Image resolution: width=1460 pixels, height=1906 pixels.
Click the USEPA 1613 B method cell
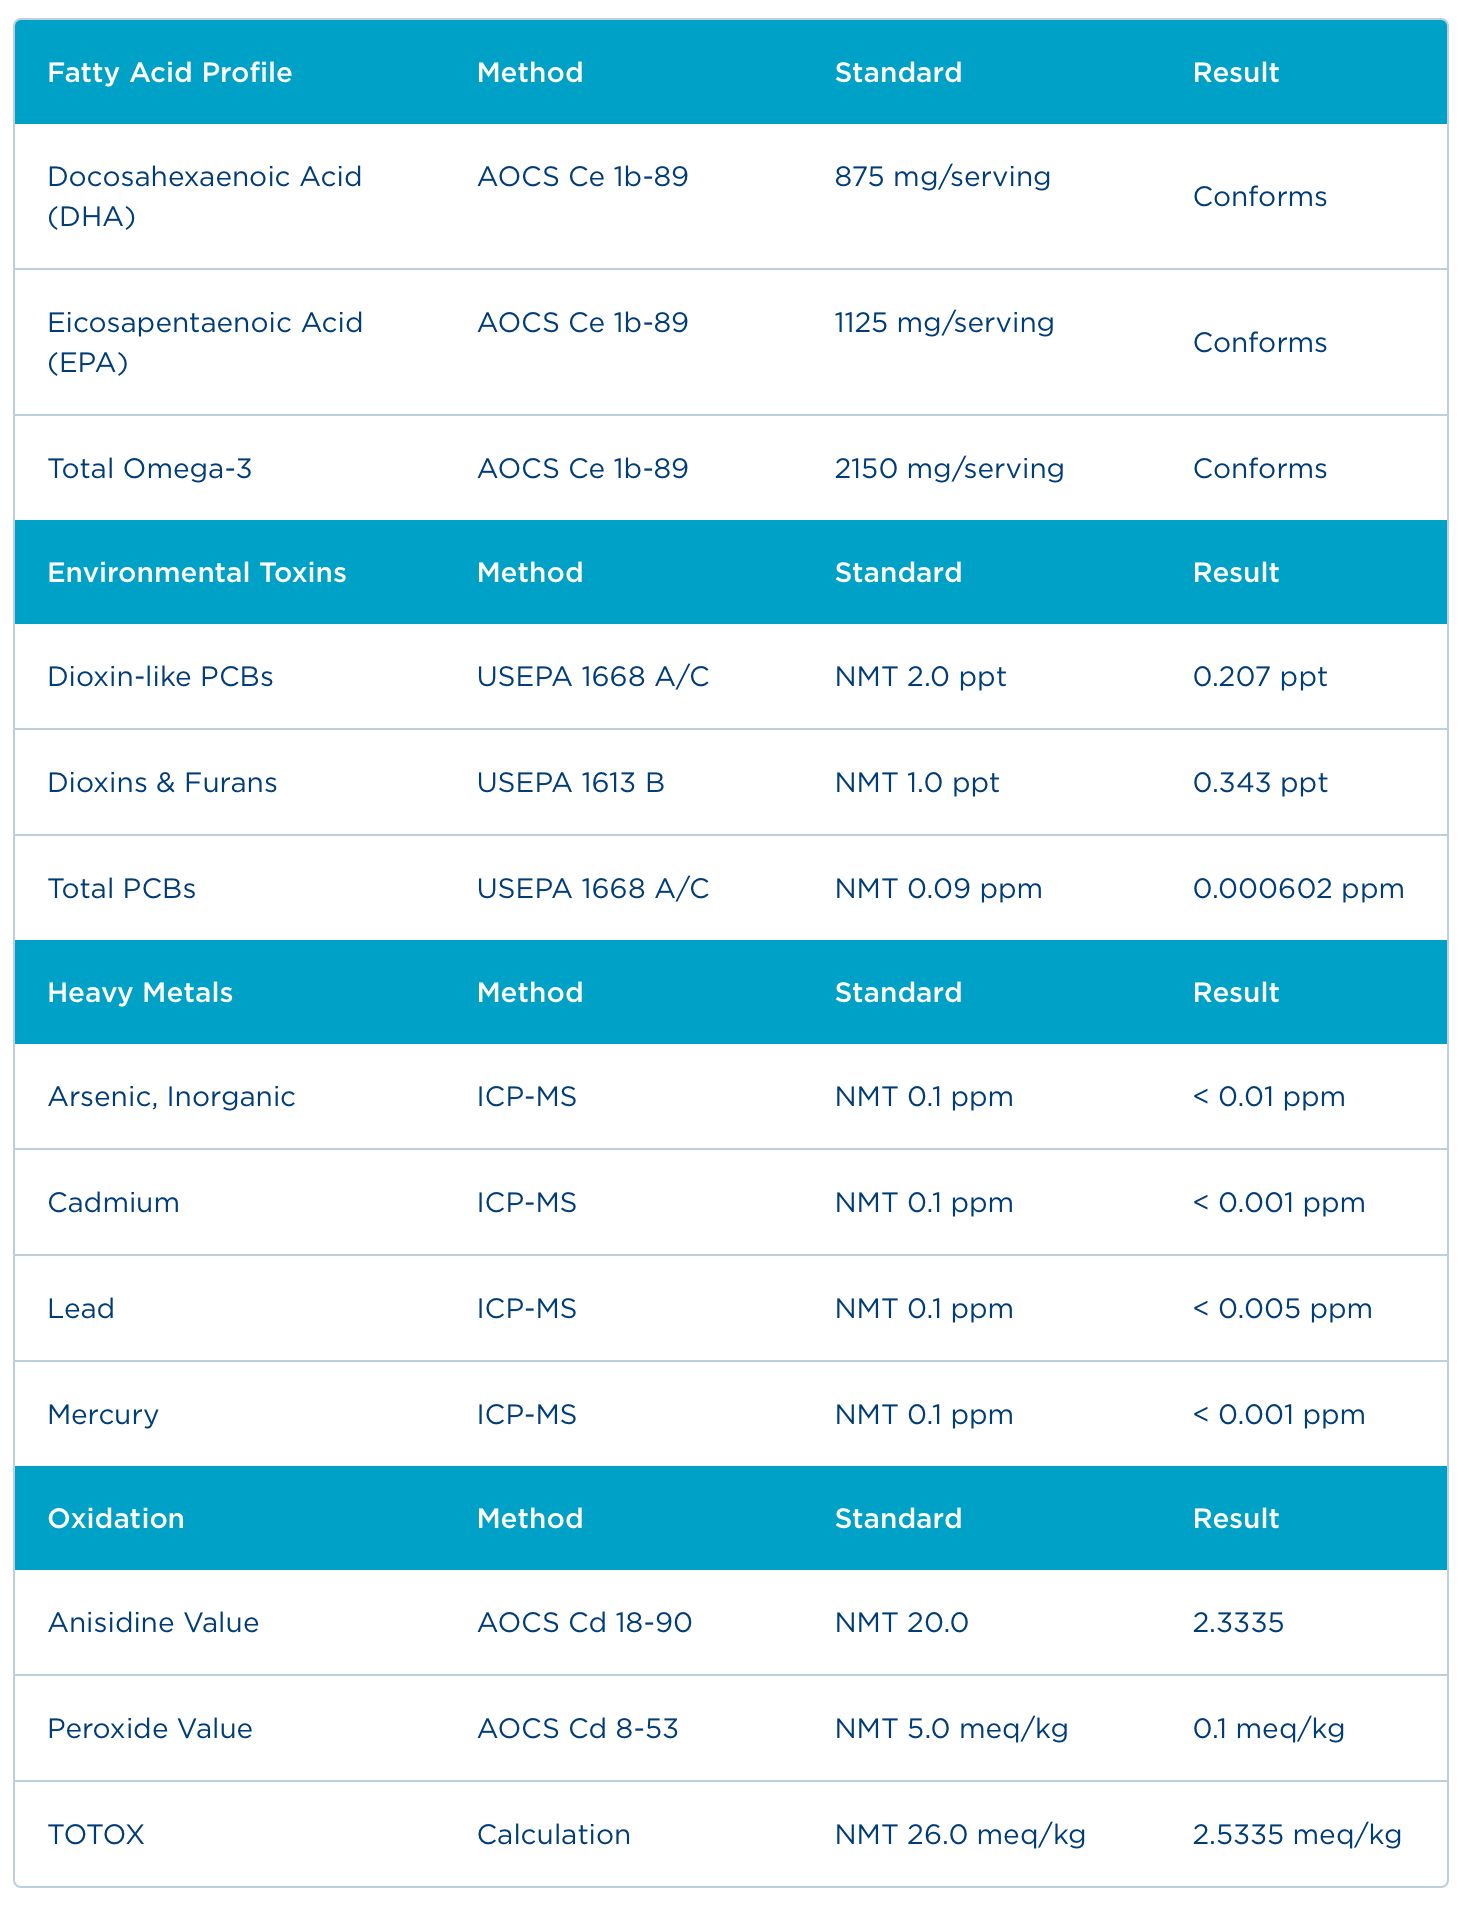[570, 783]
